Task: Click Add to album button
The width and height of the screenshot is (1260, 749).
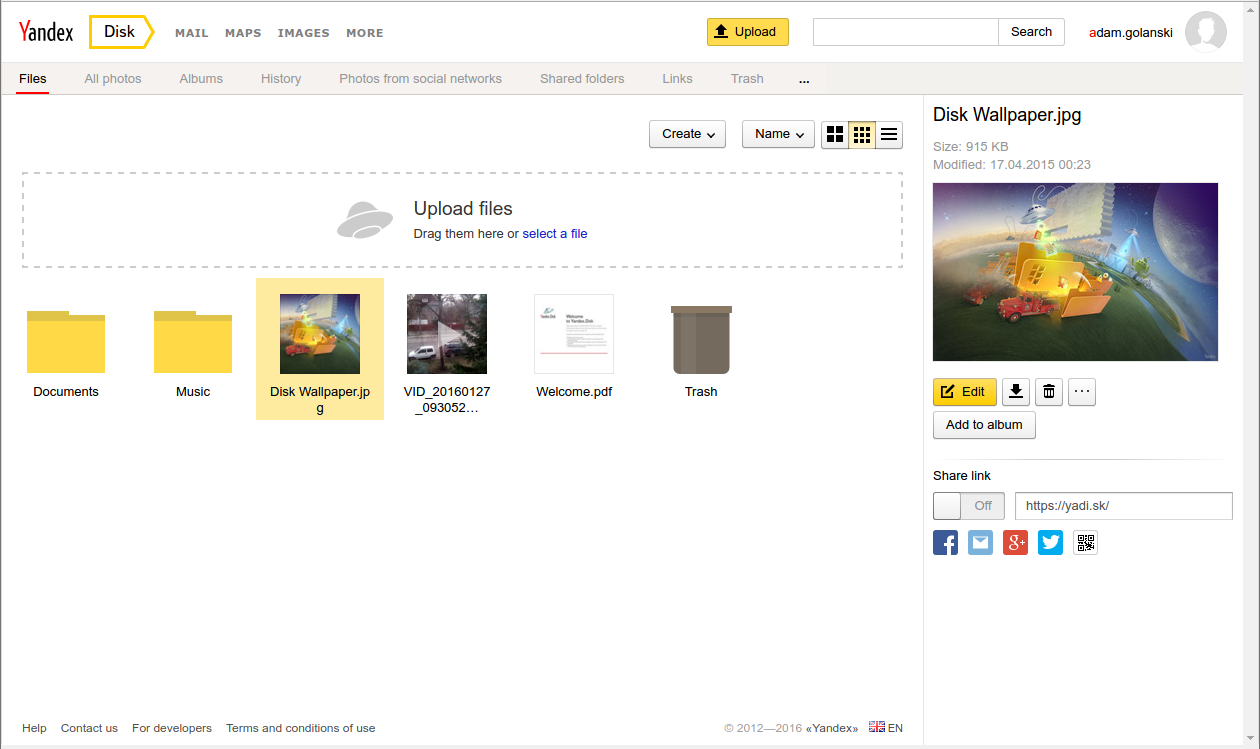Action: click(984, 425)
